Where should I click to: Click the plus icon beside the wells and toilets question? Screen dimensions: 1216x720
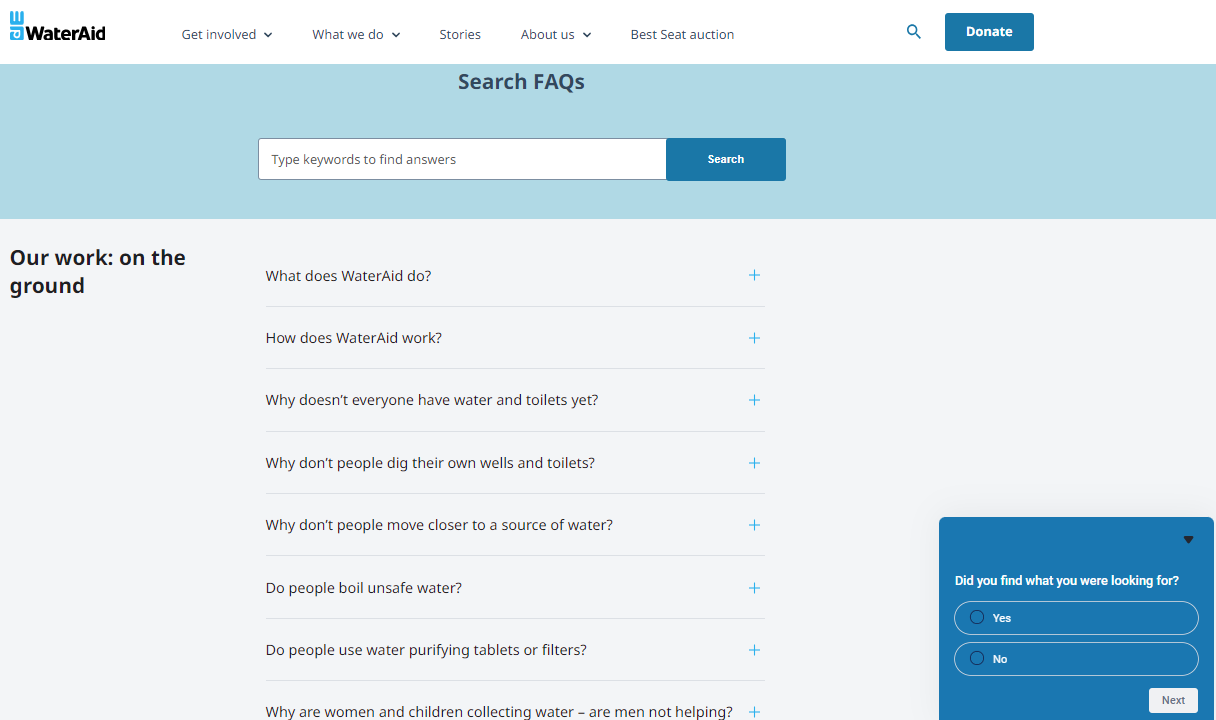pos(754,463)
